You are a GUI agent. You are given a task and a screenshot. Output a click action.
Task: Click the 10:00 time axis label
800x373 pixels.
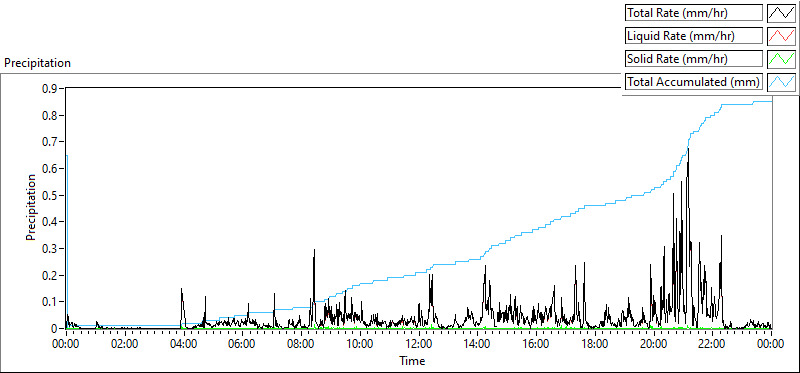(360, 344)
